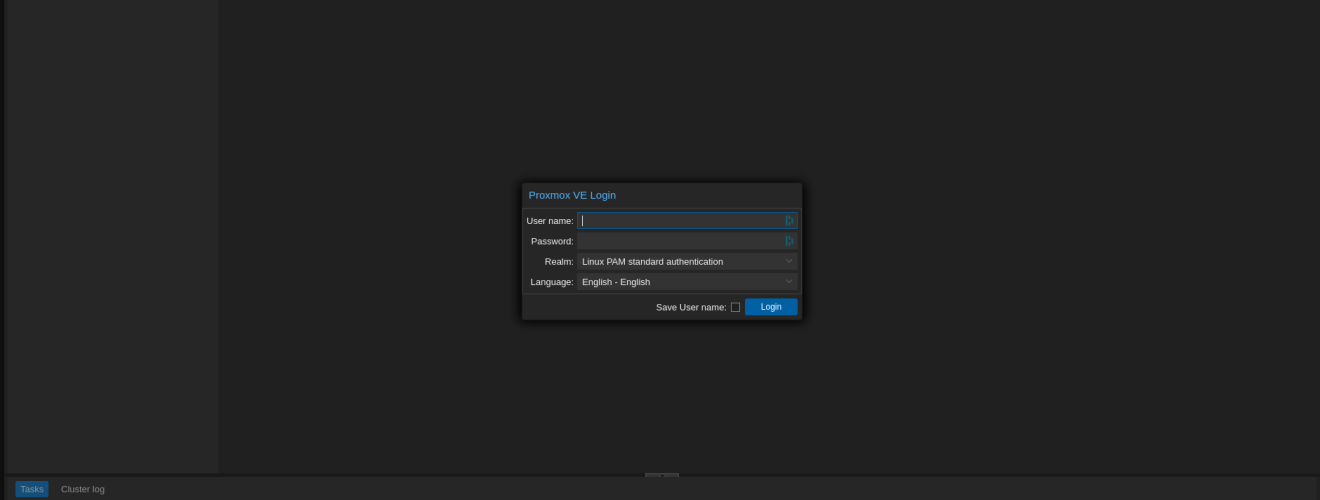The width and height of the screenshot is (1320, 500).
Task: Click the "Save User name:" label
Action: click(x=691, y=307)
